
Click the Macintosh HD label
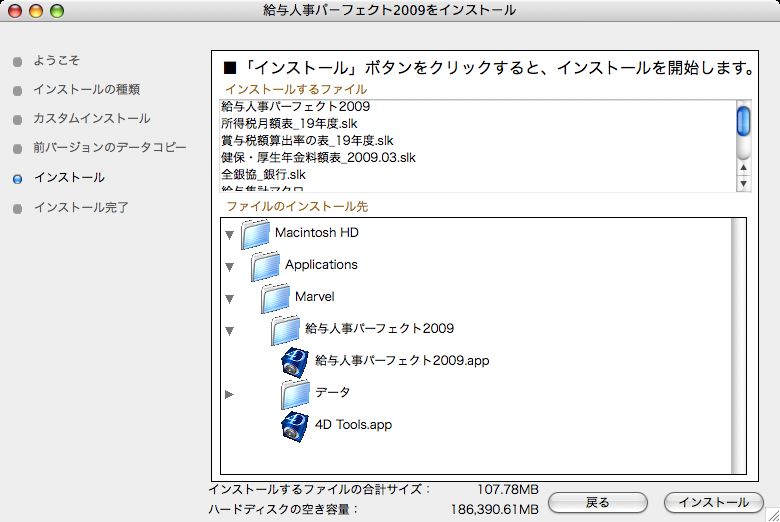(316, 232)
